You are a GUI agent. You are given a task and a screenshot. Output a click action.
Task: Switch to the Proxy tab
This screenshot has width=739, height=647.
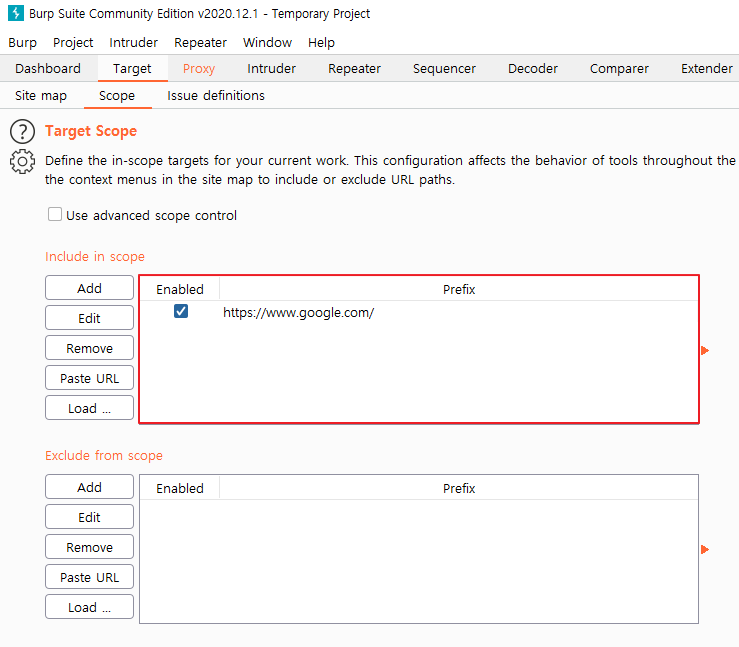[x=199, y=68]
